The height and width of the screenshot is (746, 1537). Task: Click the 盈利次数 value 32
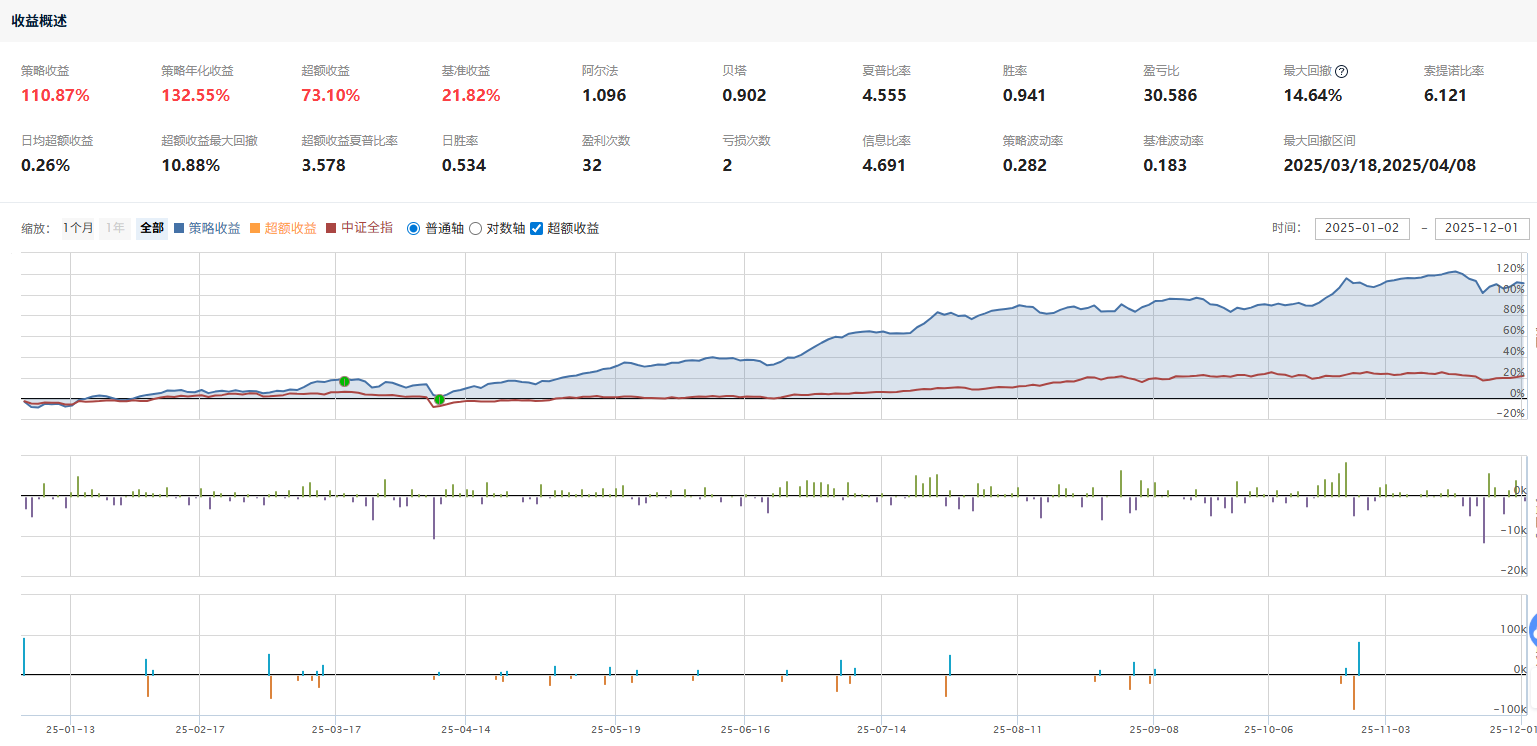tap(592, 166)
